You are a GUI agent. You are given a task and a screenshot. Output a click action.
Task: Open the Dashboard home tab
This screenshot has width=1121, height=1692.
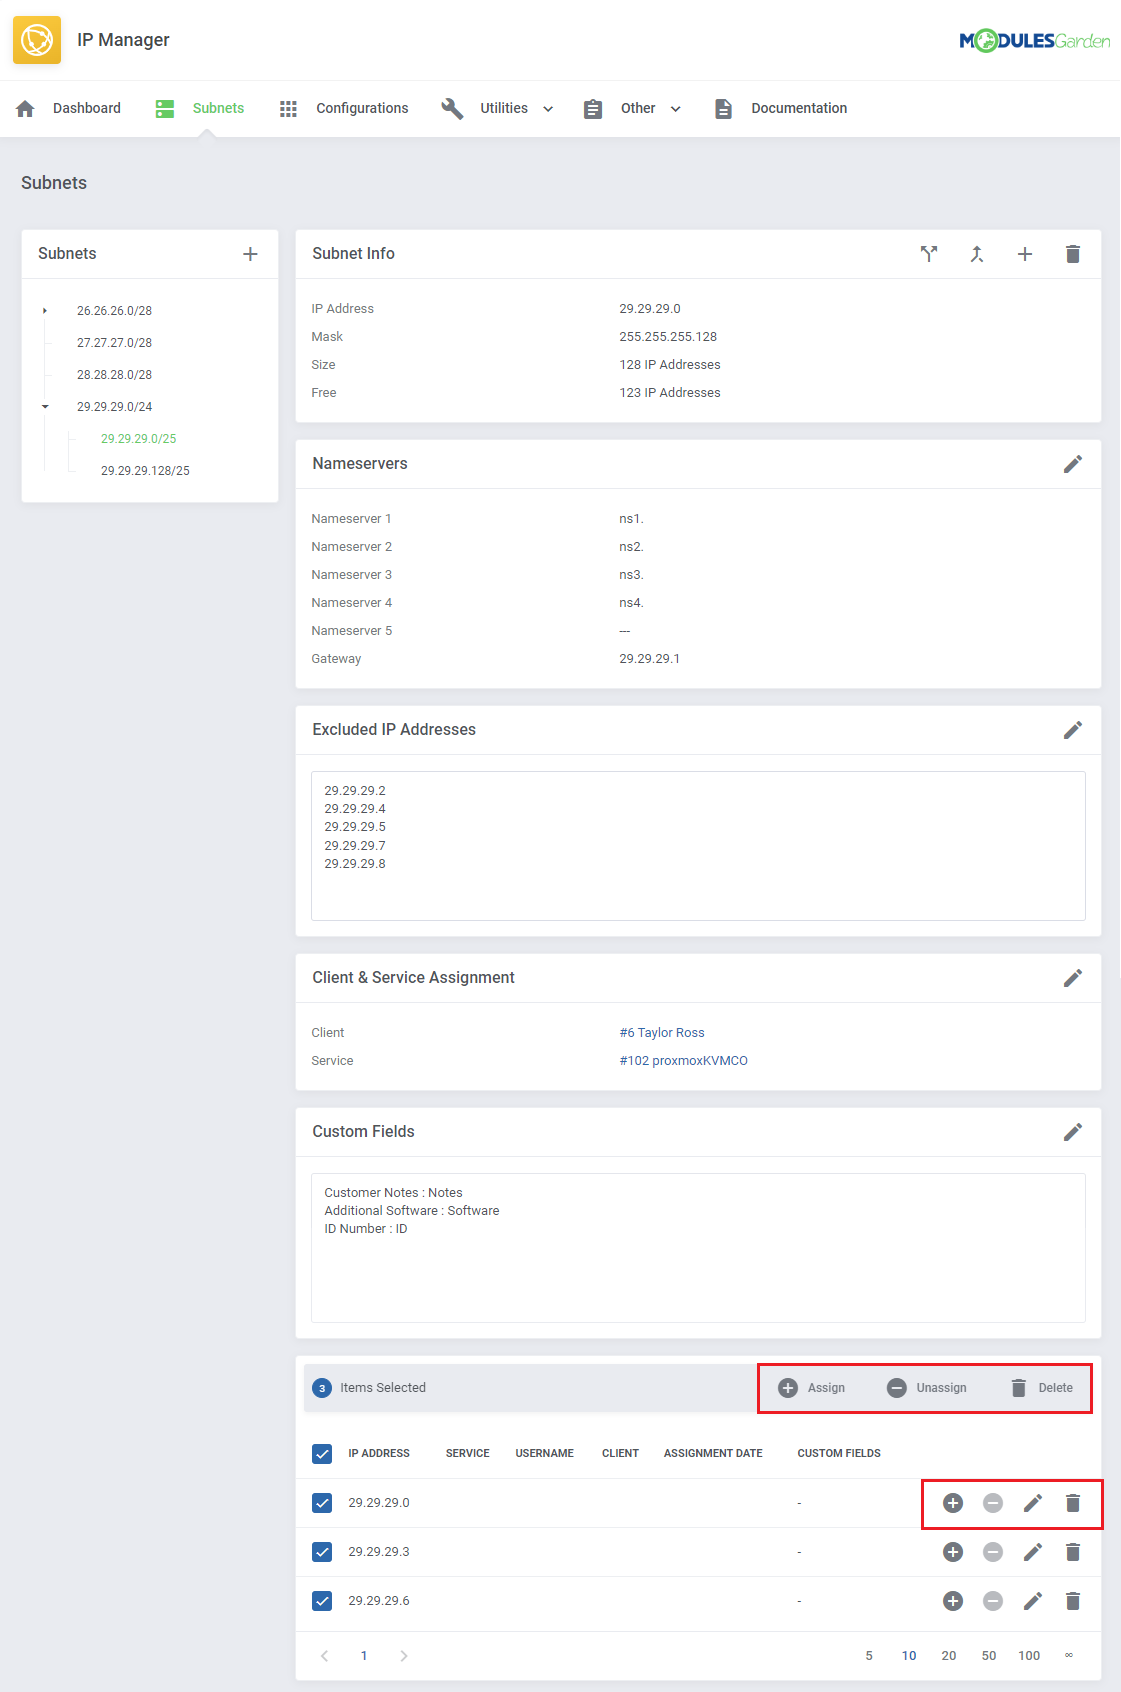click(x=68, y=108)
